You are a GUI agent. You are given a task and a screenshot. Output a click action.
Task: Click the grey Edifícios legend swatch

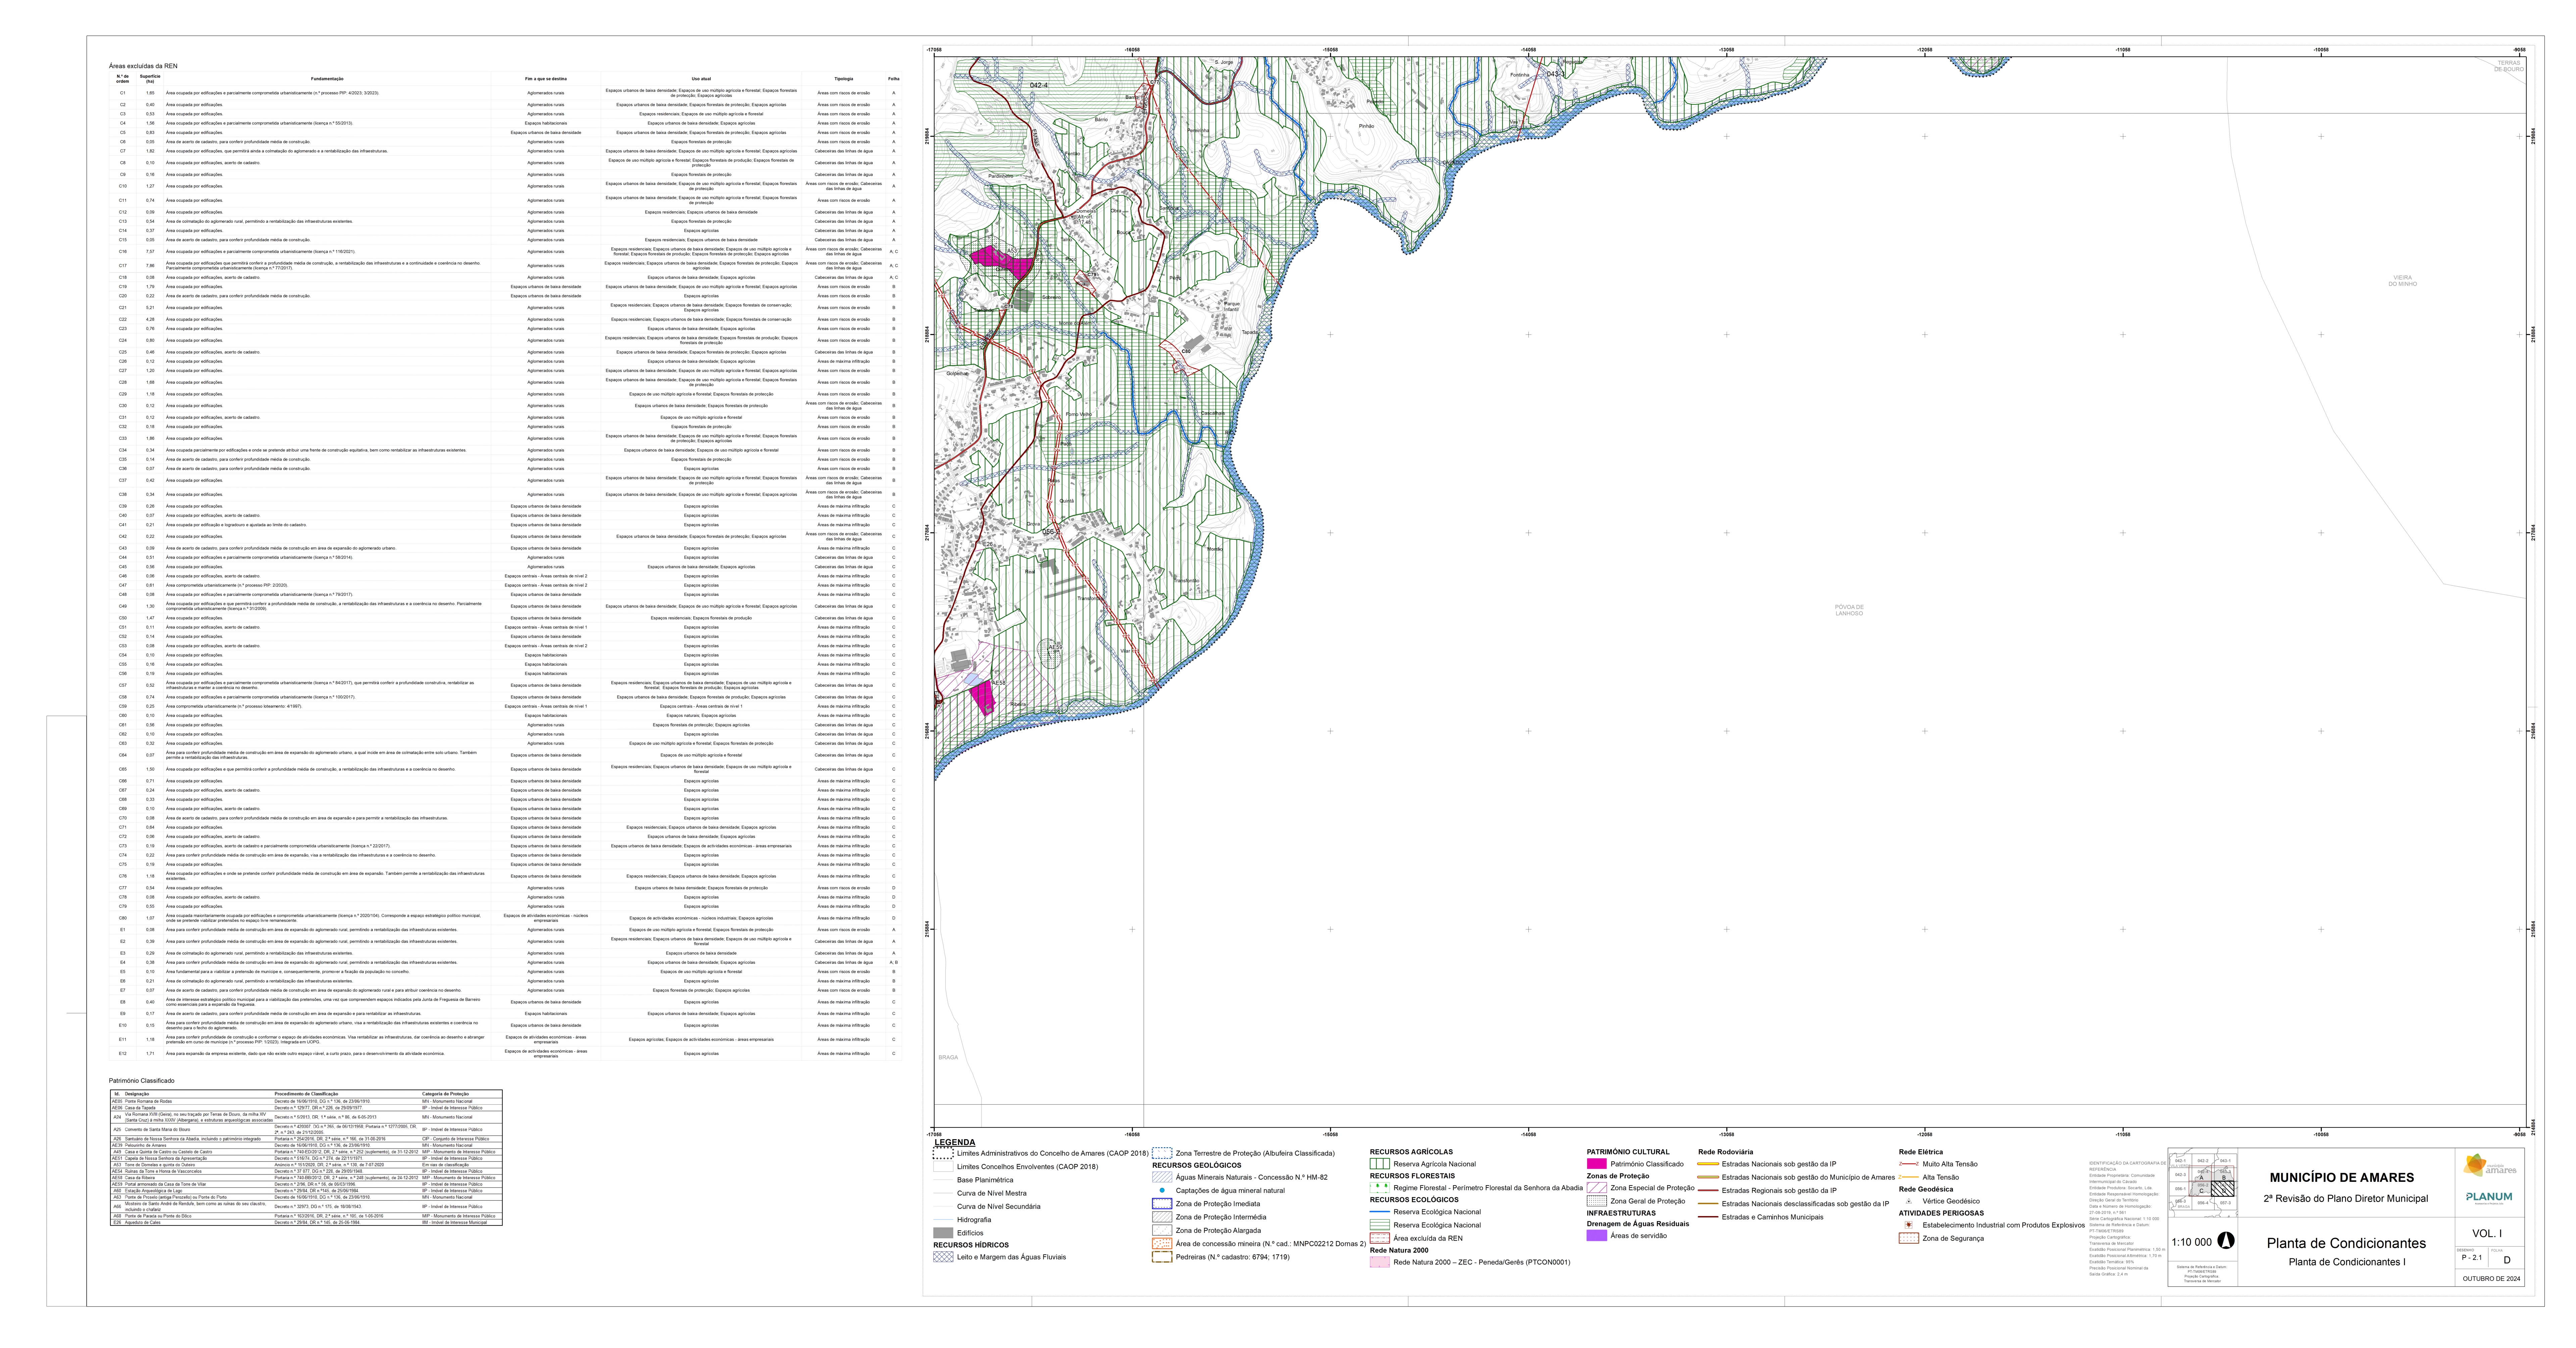pyautogui.click(x=943, y=1233)
